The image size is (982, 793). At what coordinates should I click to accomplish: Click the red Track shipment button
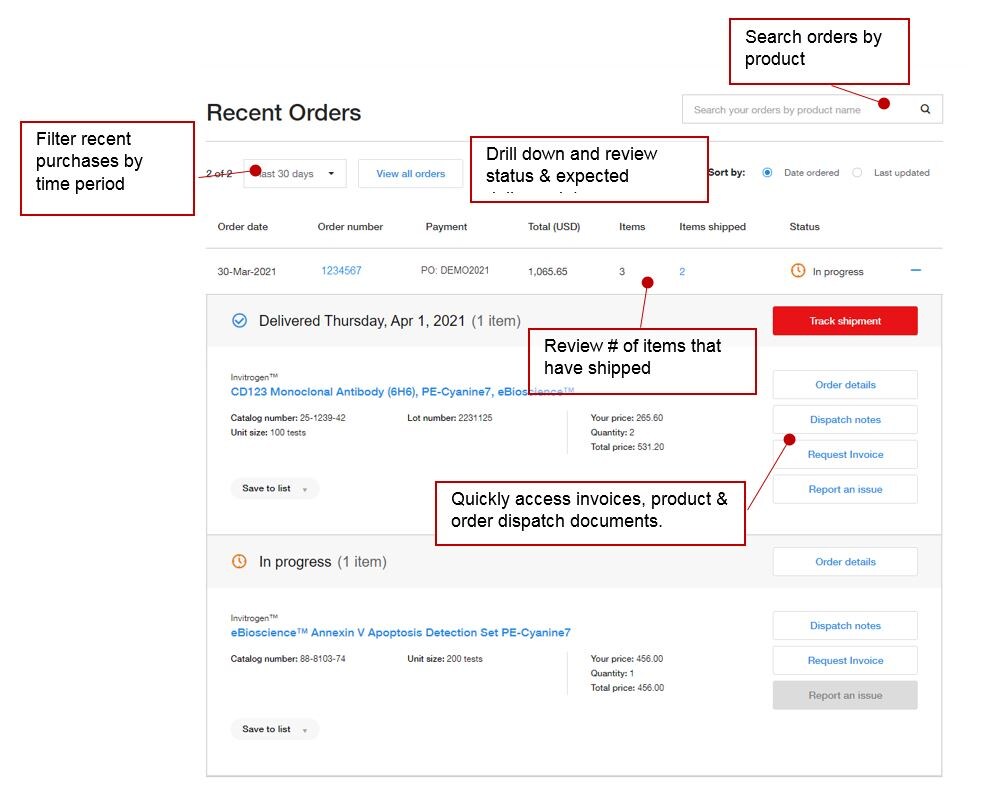(x=844, y=321)
